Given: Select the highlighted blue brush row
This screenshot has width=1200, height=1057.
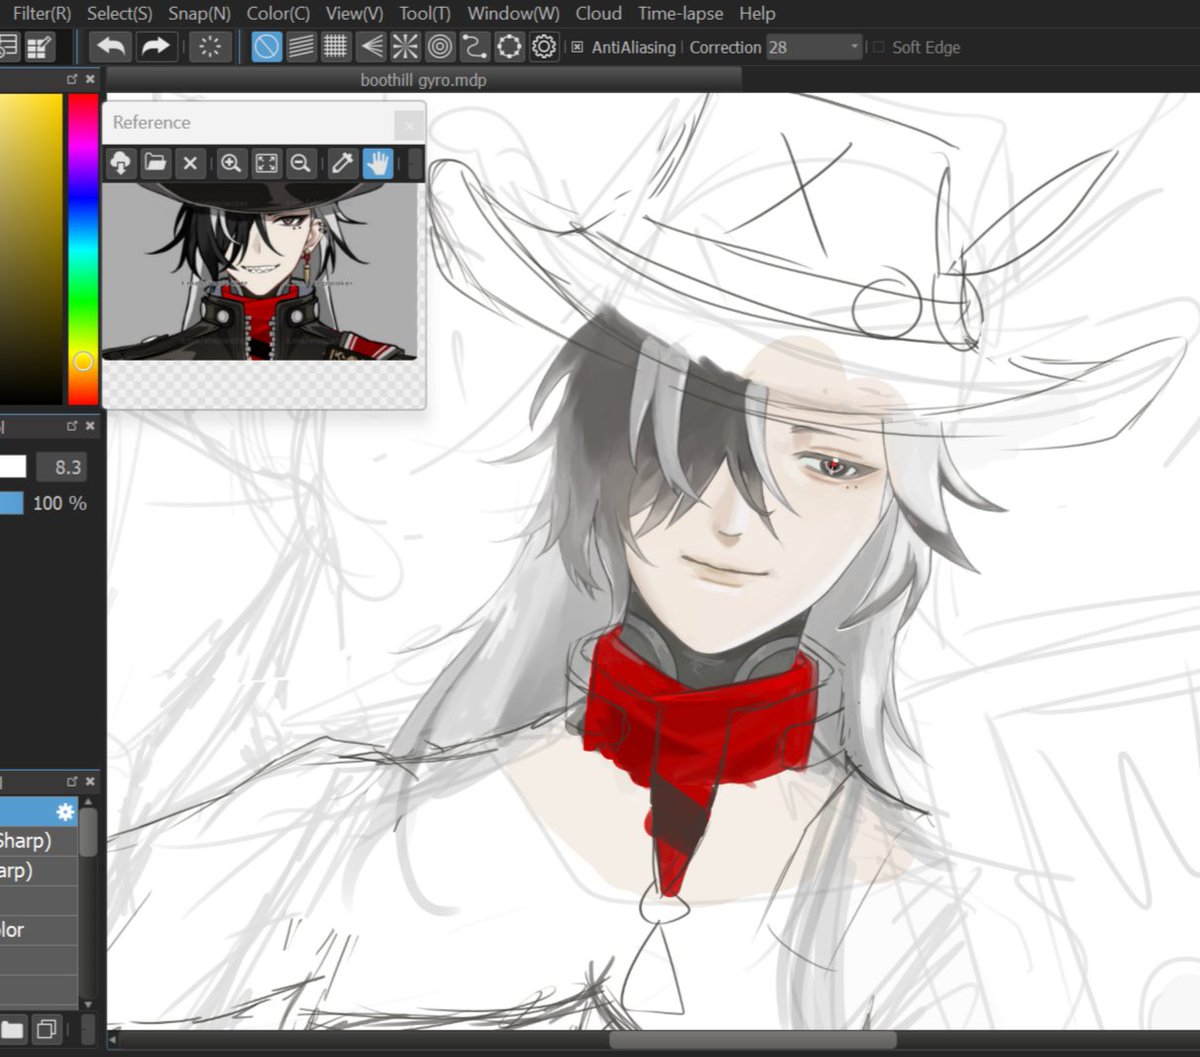Looking at the screenshot, I should click(x=39, y=812).
